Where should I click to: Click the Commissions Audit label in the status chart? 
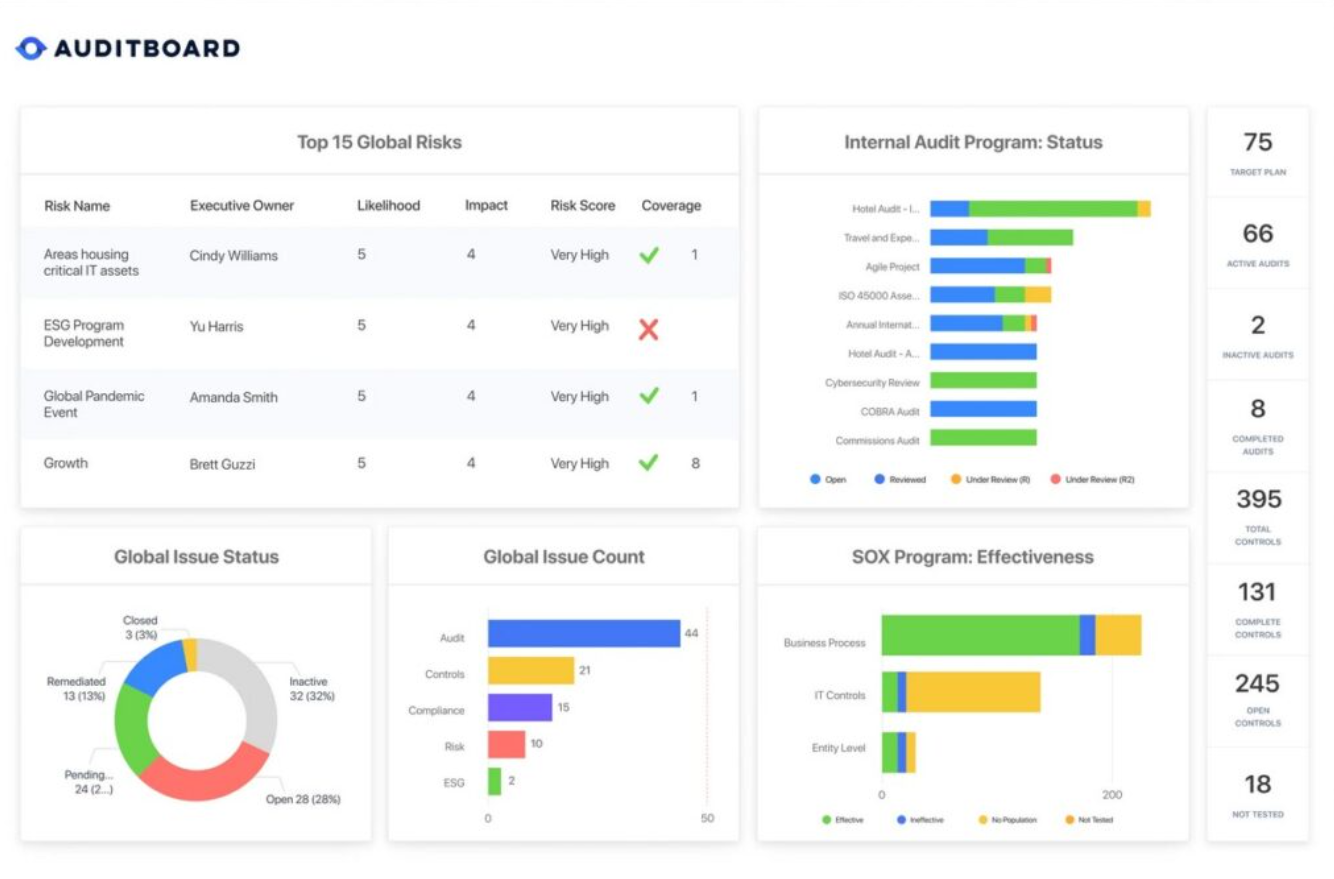[878, 439]
